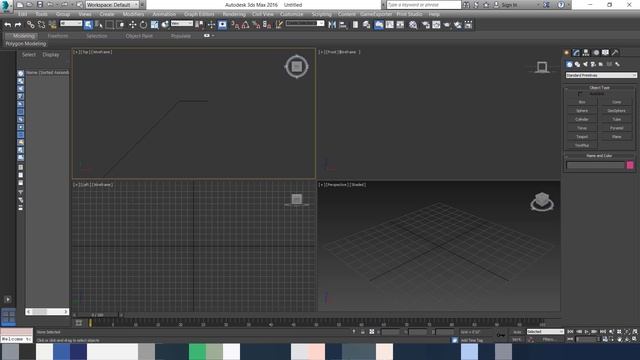Toggle the Angle Snap tool
640x360 pixels.
coord(245,25)
